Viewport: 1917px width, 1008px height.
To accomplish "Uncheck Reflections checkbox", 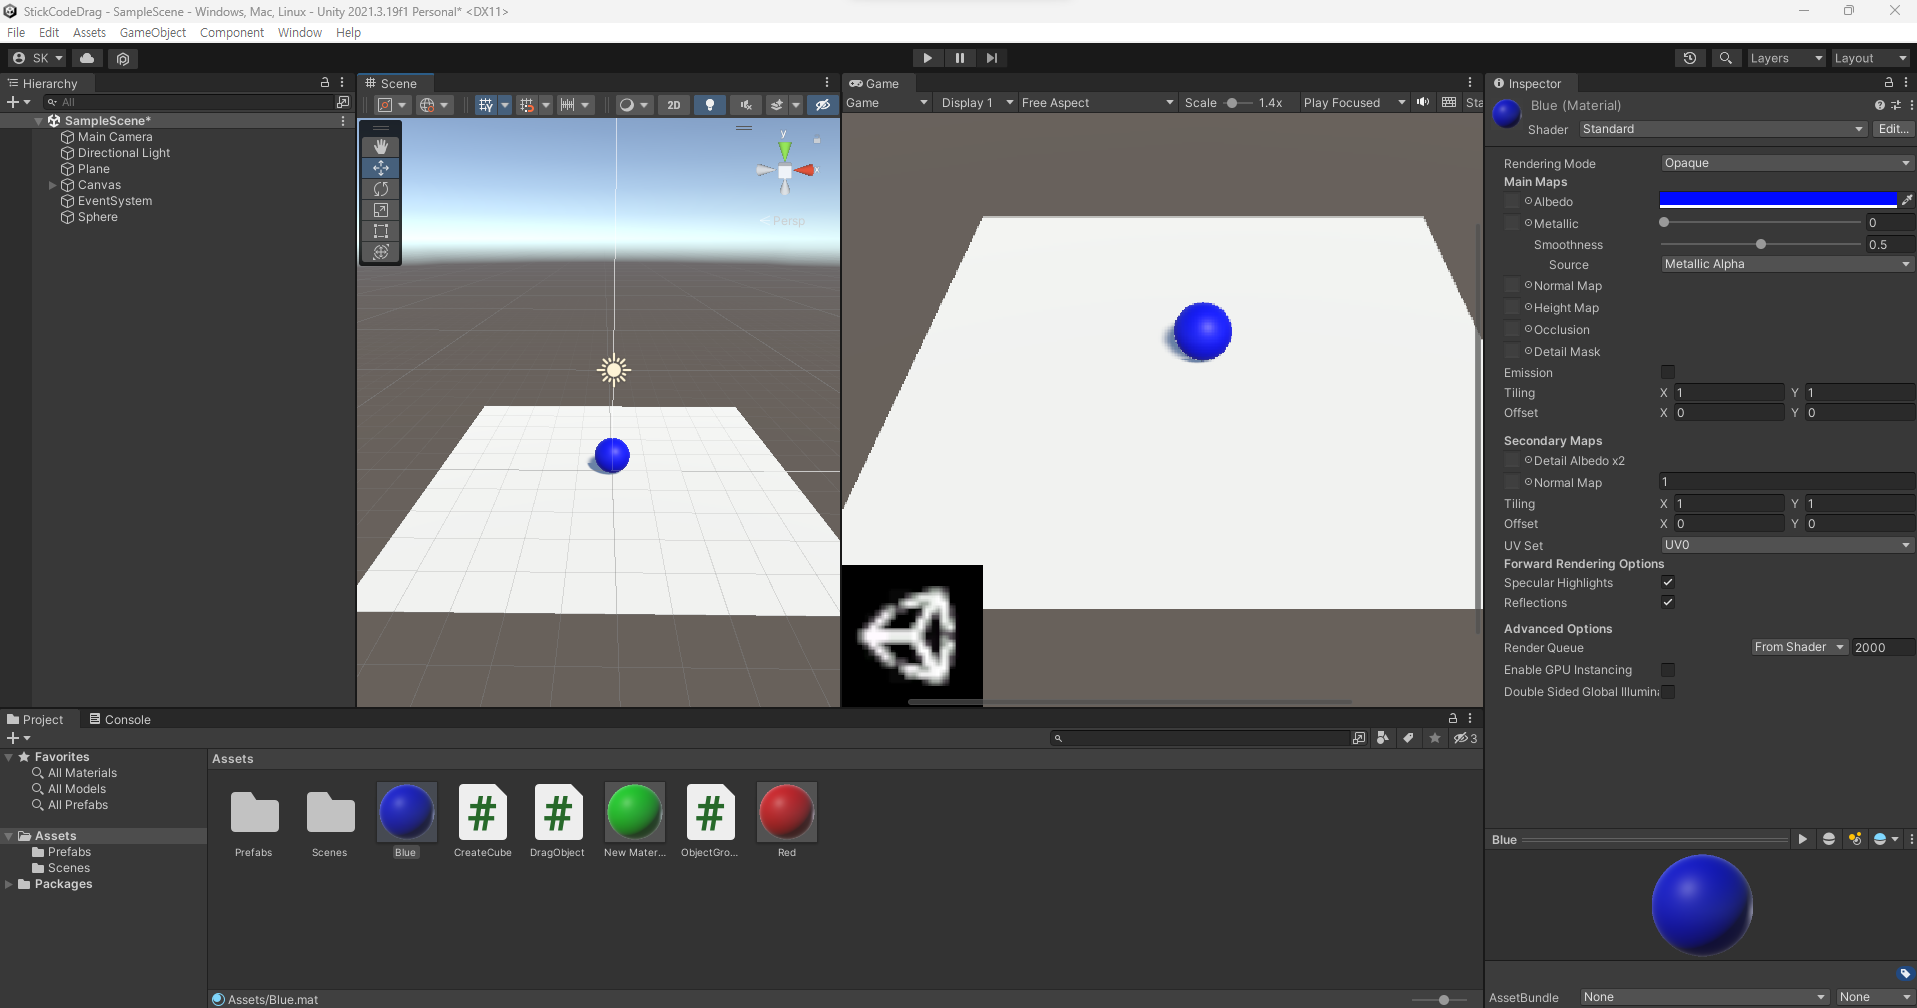I will click(1668, 602).
